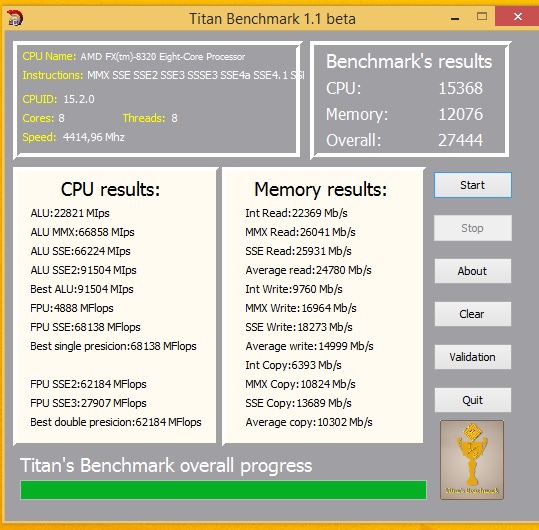The image size is (539, 530).
Task: Select FPU:4888 MFlops line
Action: pos(72,308)
